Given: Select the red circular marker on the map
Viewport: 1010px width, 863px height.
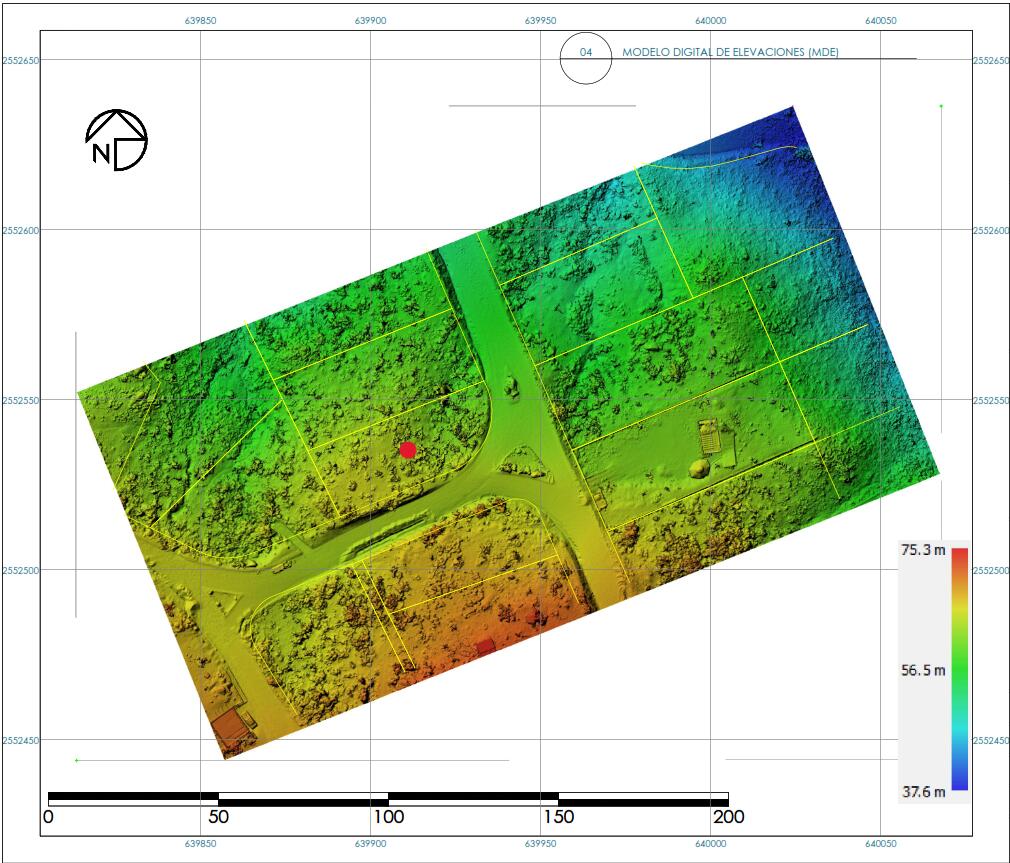Looking at the screenshot, I should pyautogui.click(x=407, y=450).
